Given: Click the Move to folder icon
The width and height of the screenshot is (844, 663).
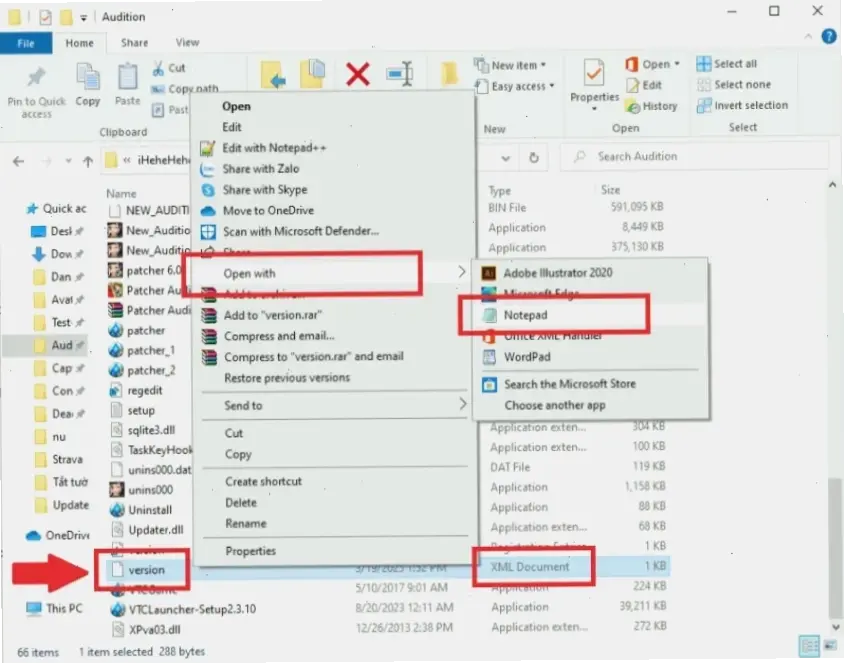Looking at the screenshot, I should click(x=273, y=74).
